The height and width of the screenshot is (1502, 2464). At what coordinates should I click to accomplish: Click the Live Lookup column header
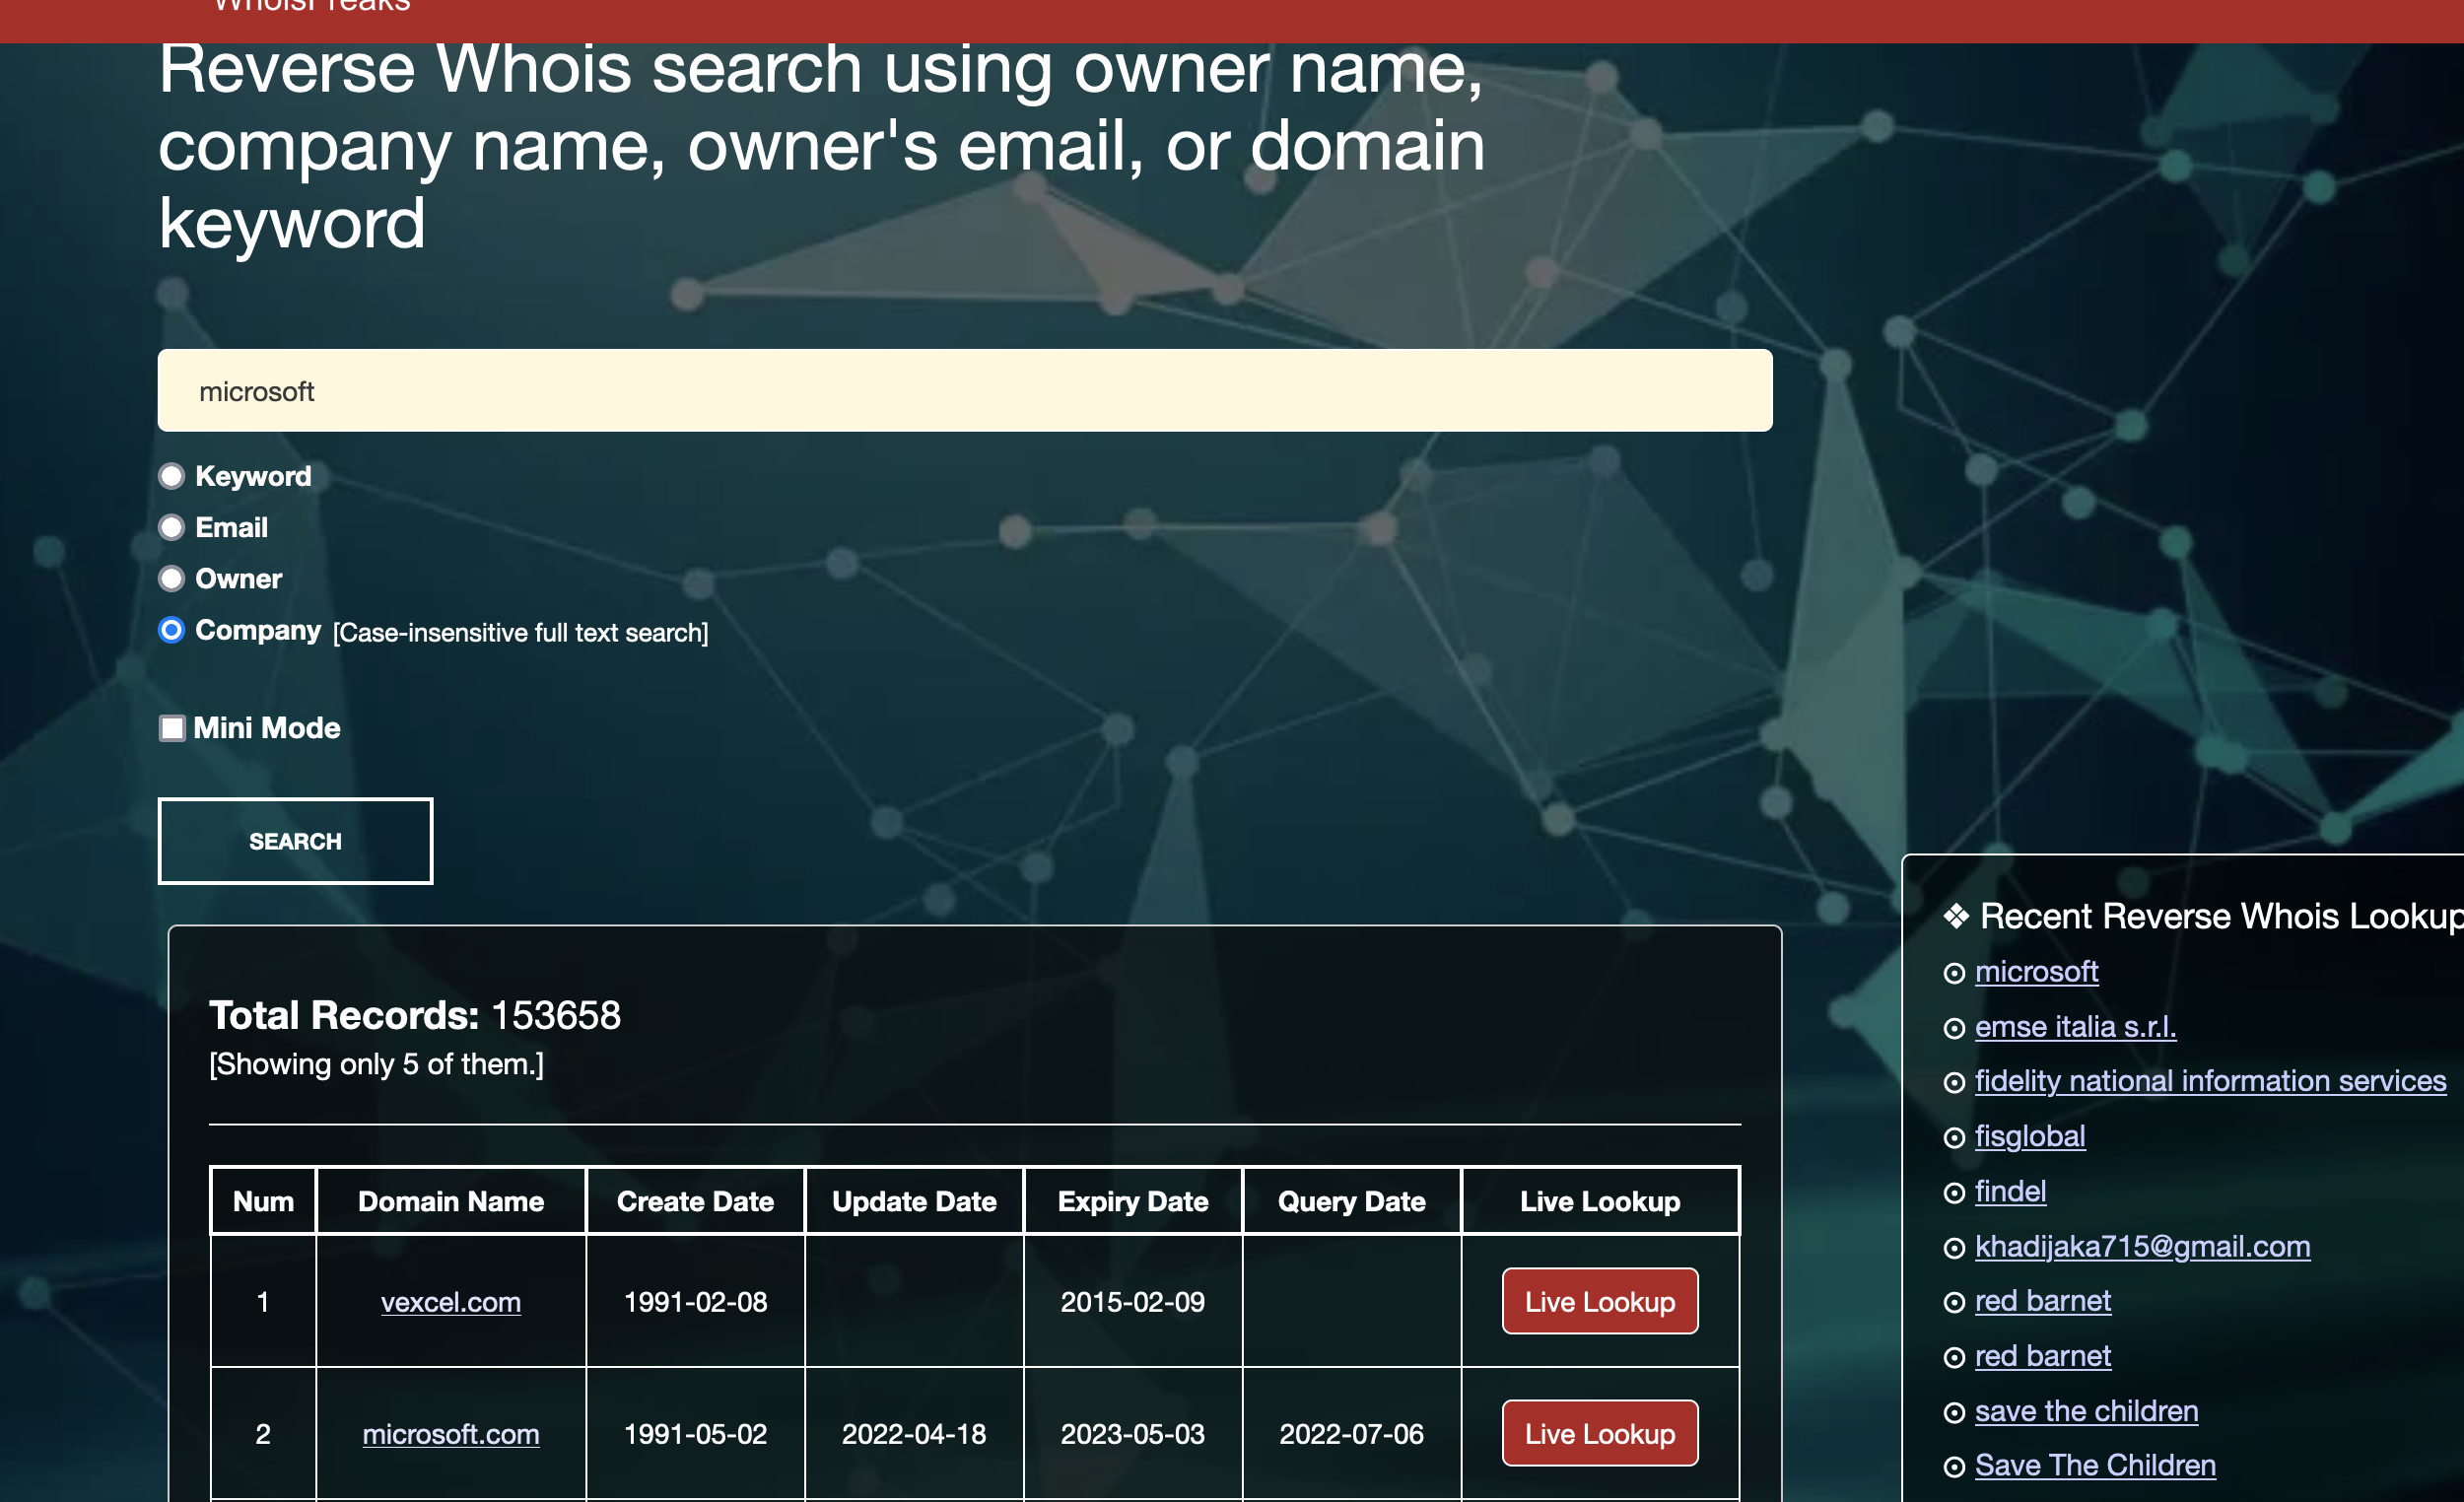(1600, 1201)
